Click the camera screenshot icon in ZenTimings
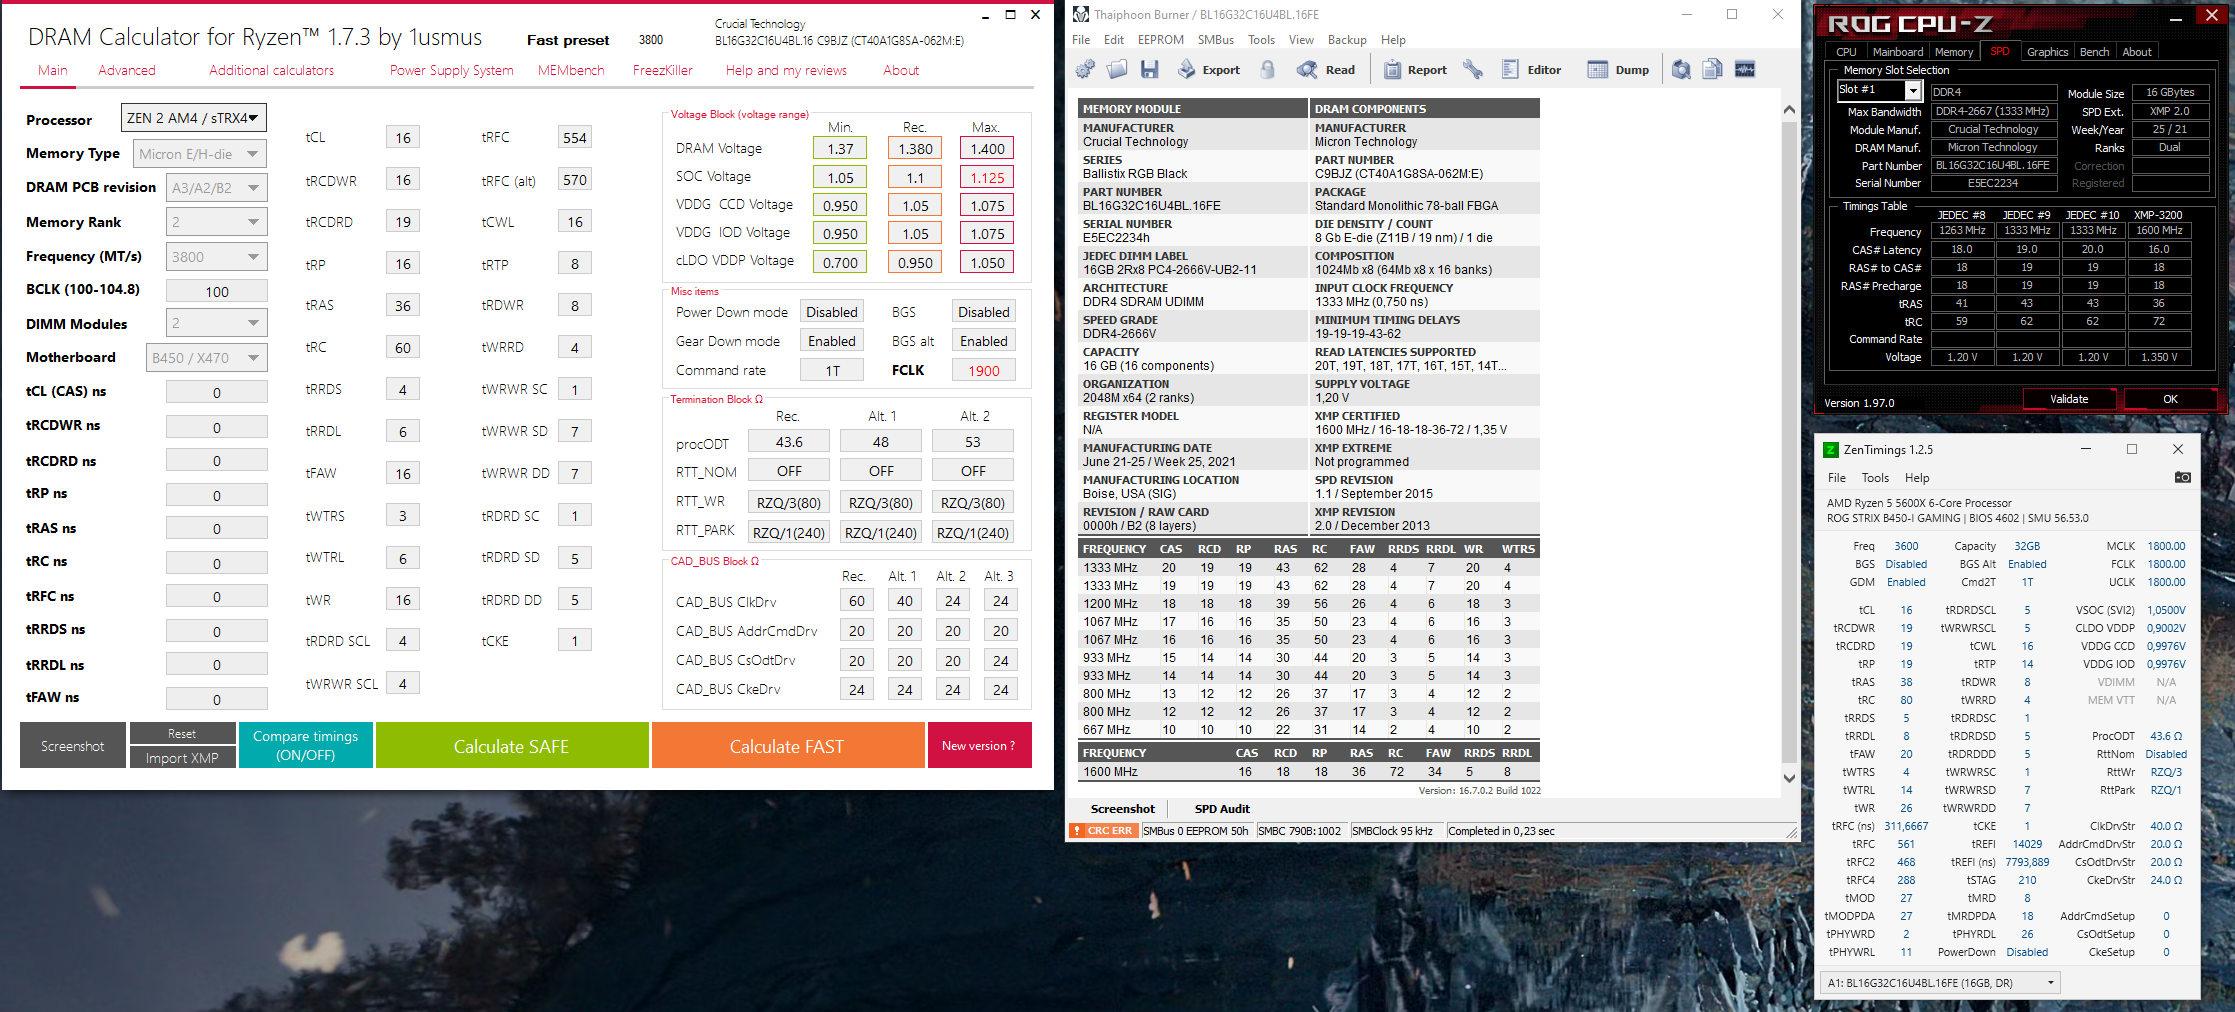 pyautogui.click(x=2182, y=477)
